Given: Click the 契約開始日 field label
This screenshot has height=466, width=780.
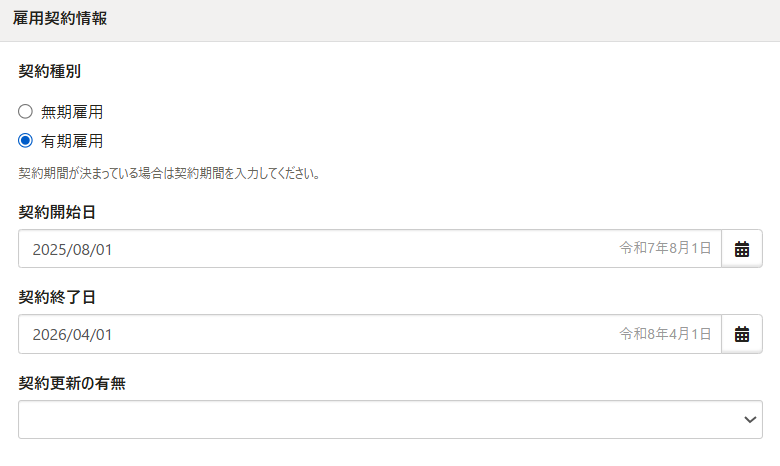Looking at the screenshot, I should point(57,212).
